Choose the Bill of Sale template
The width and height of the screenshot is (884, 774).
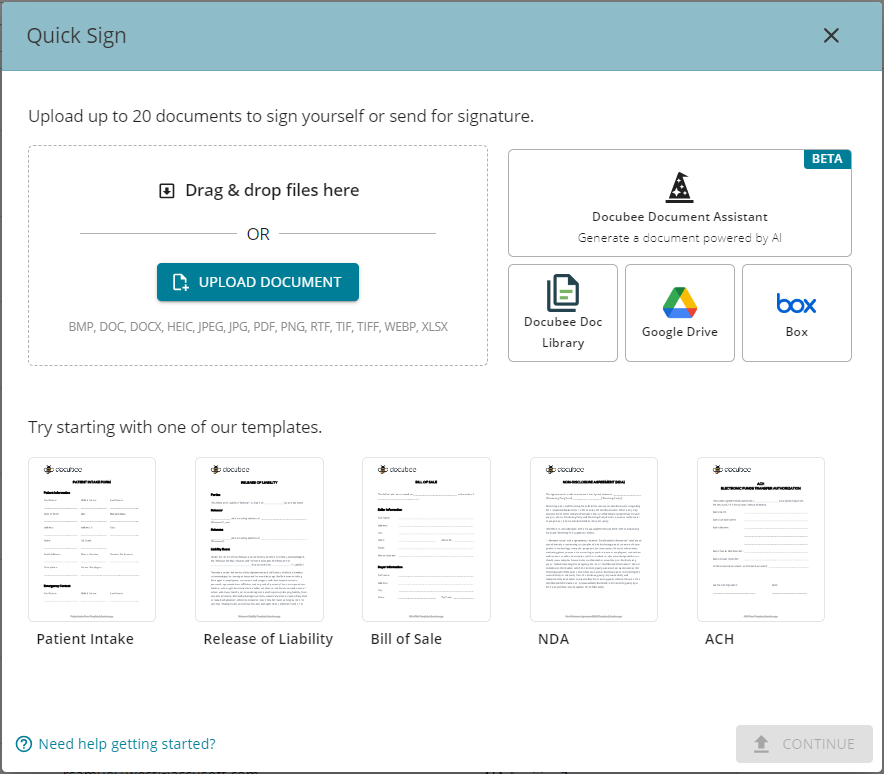426,539
